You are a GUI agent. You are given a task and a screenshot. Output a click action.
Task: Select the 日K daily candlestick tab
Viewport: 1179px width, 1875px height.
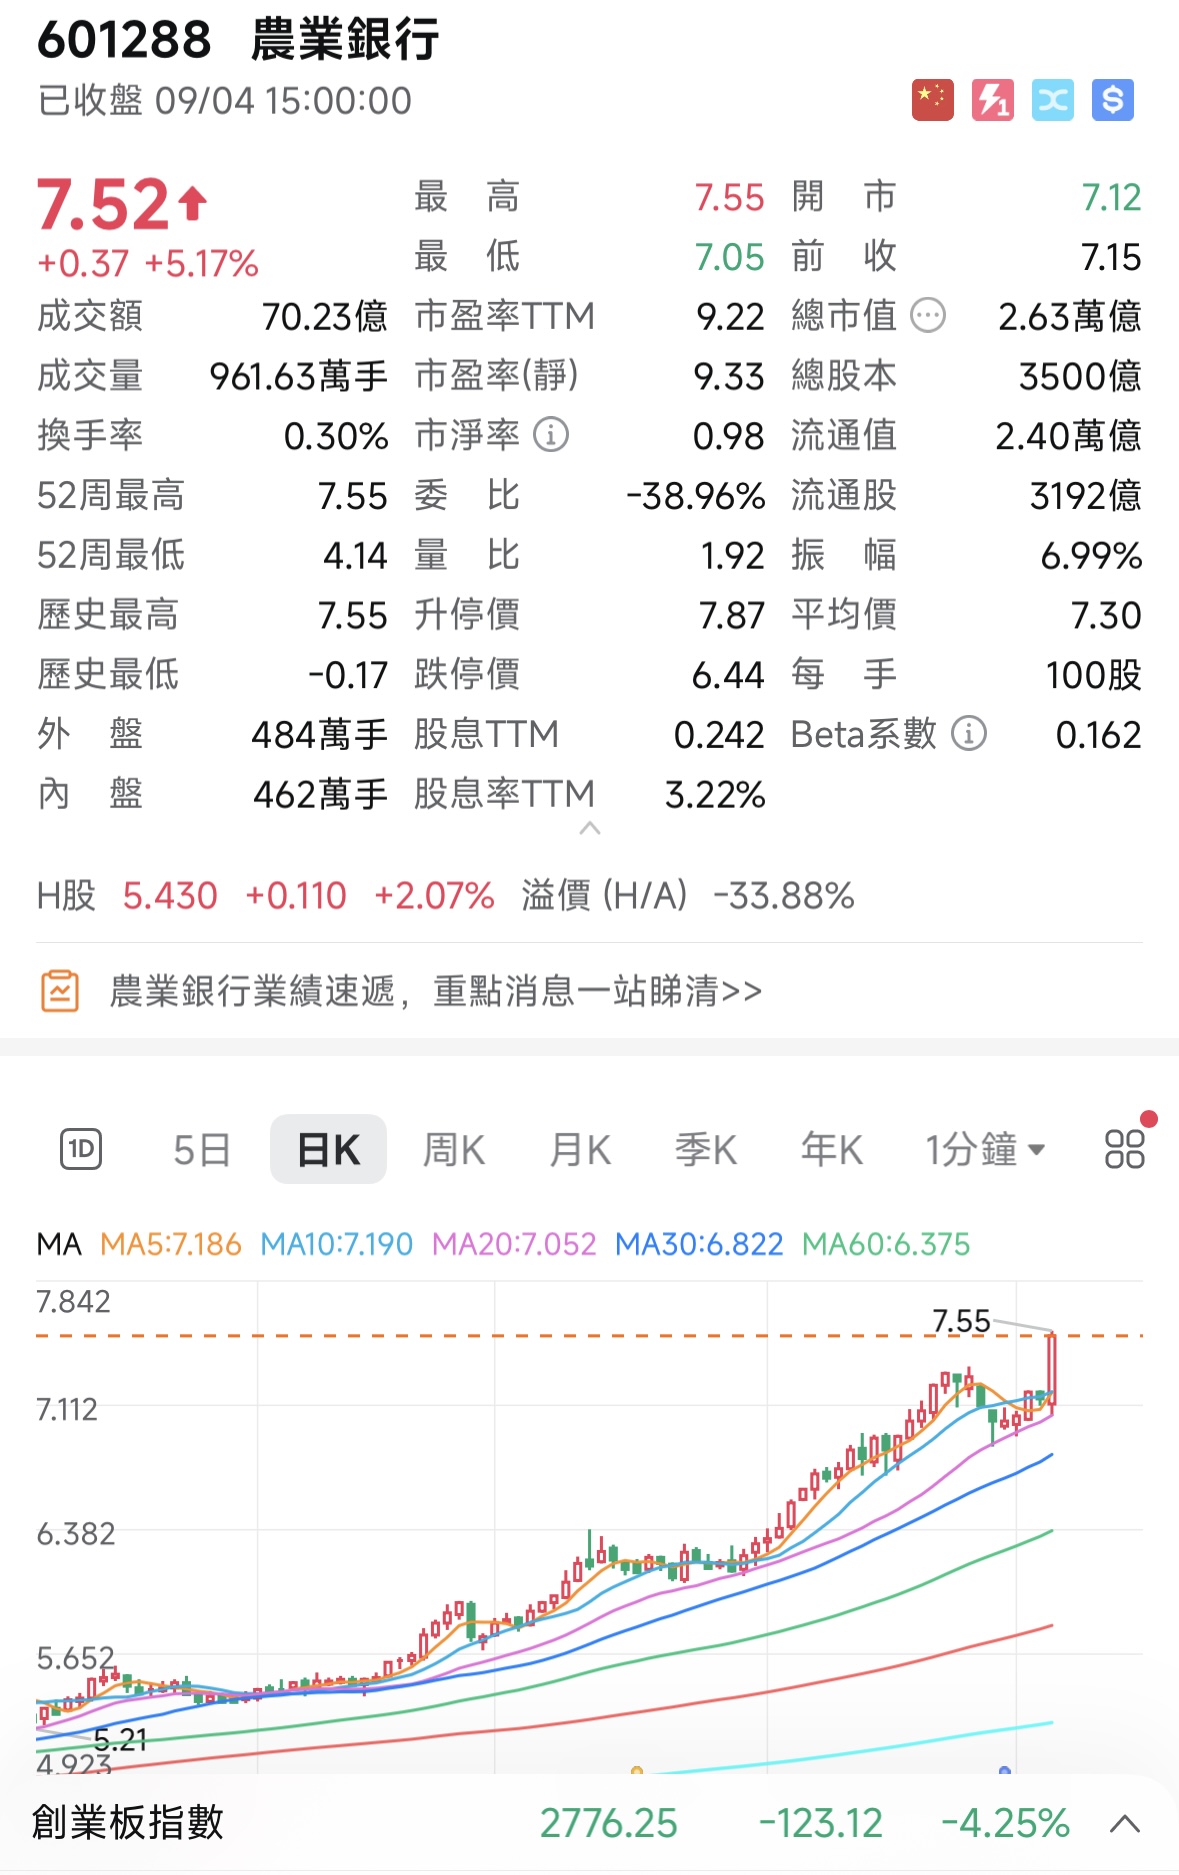point(328,1150)
